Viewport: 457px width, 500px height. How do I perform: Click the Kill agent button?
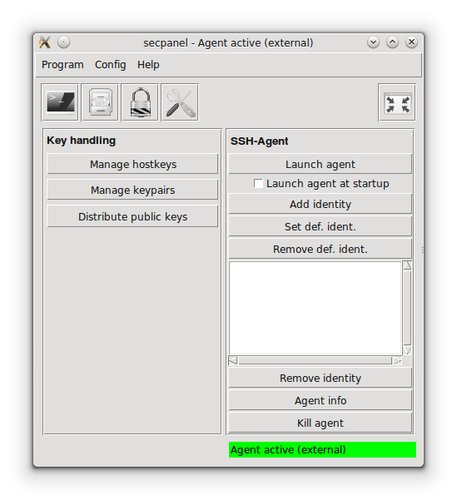tap(320, 423)
